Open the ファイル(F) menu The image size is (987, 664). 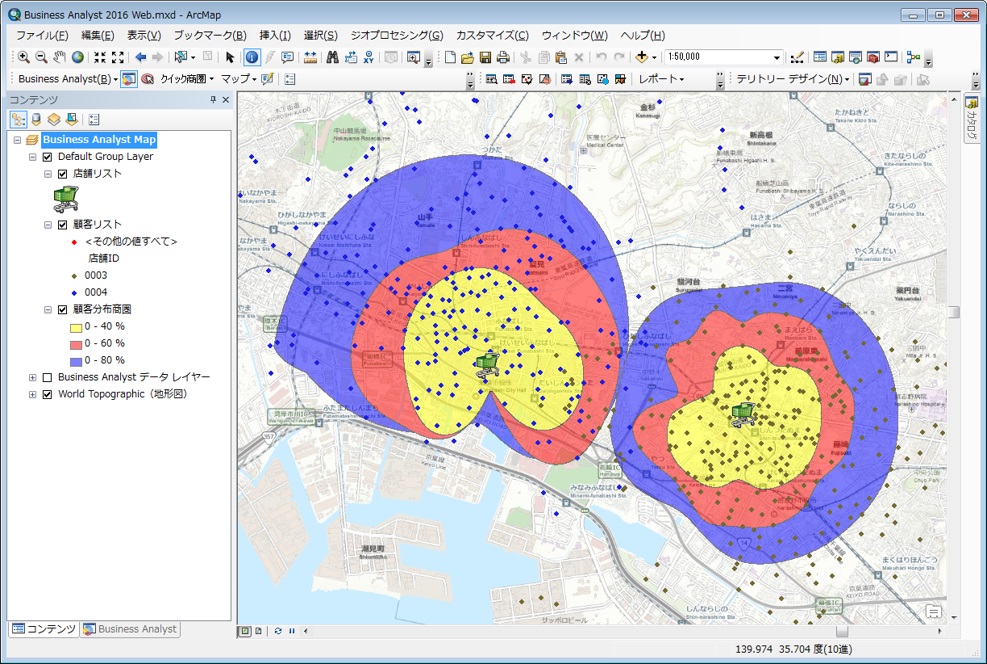pos(42,35)
